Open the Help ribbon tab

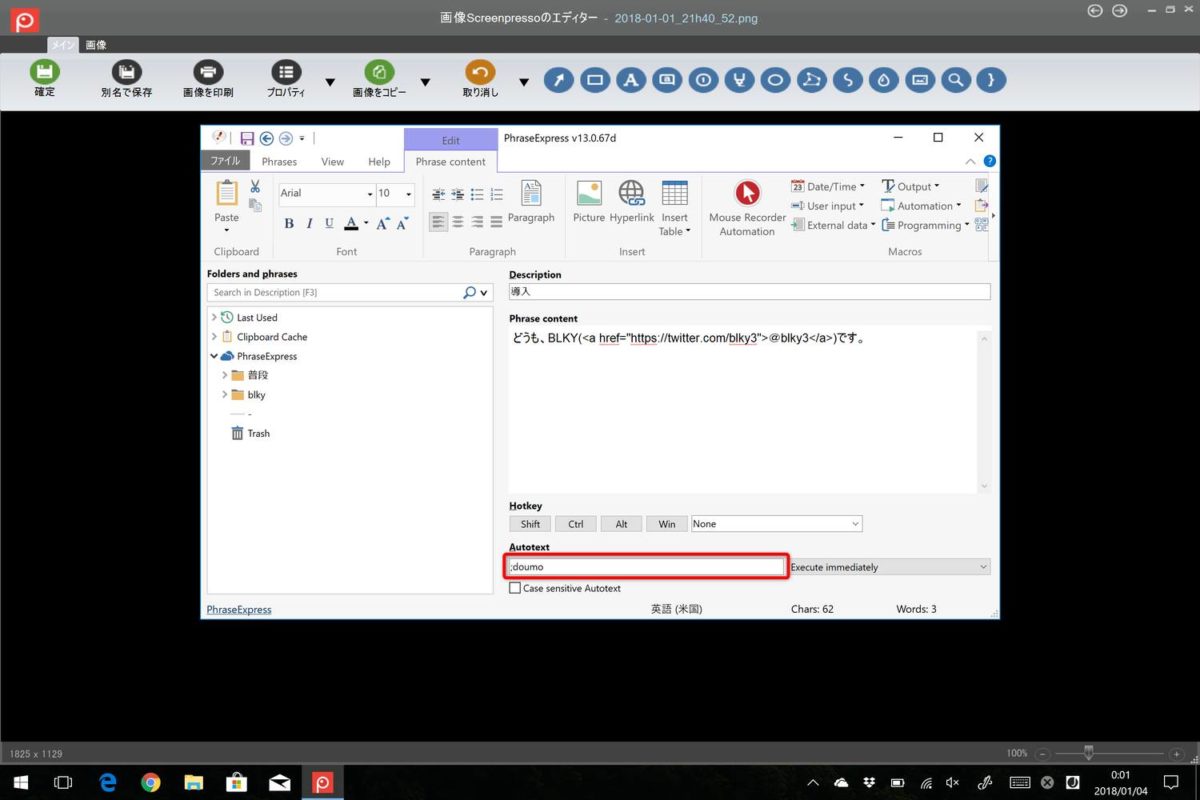coord(379,161)
